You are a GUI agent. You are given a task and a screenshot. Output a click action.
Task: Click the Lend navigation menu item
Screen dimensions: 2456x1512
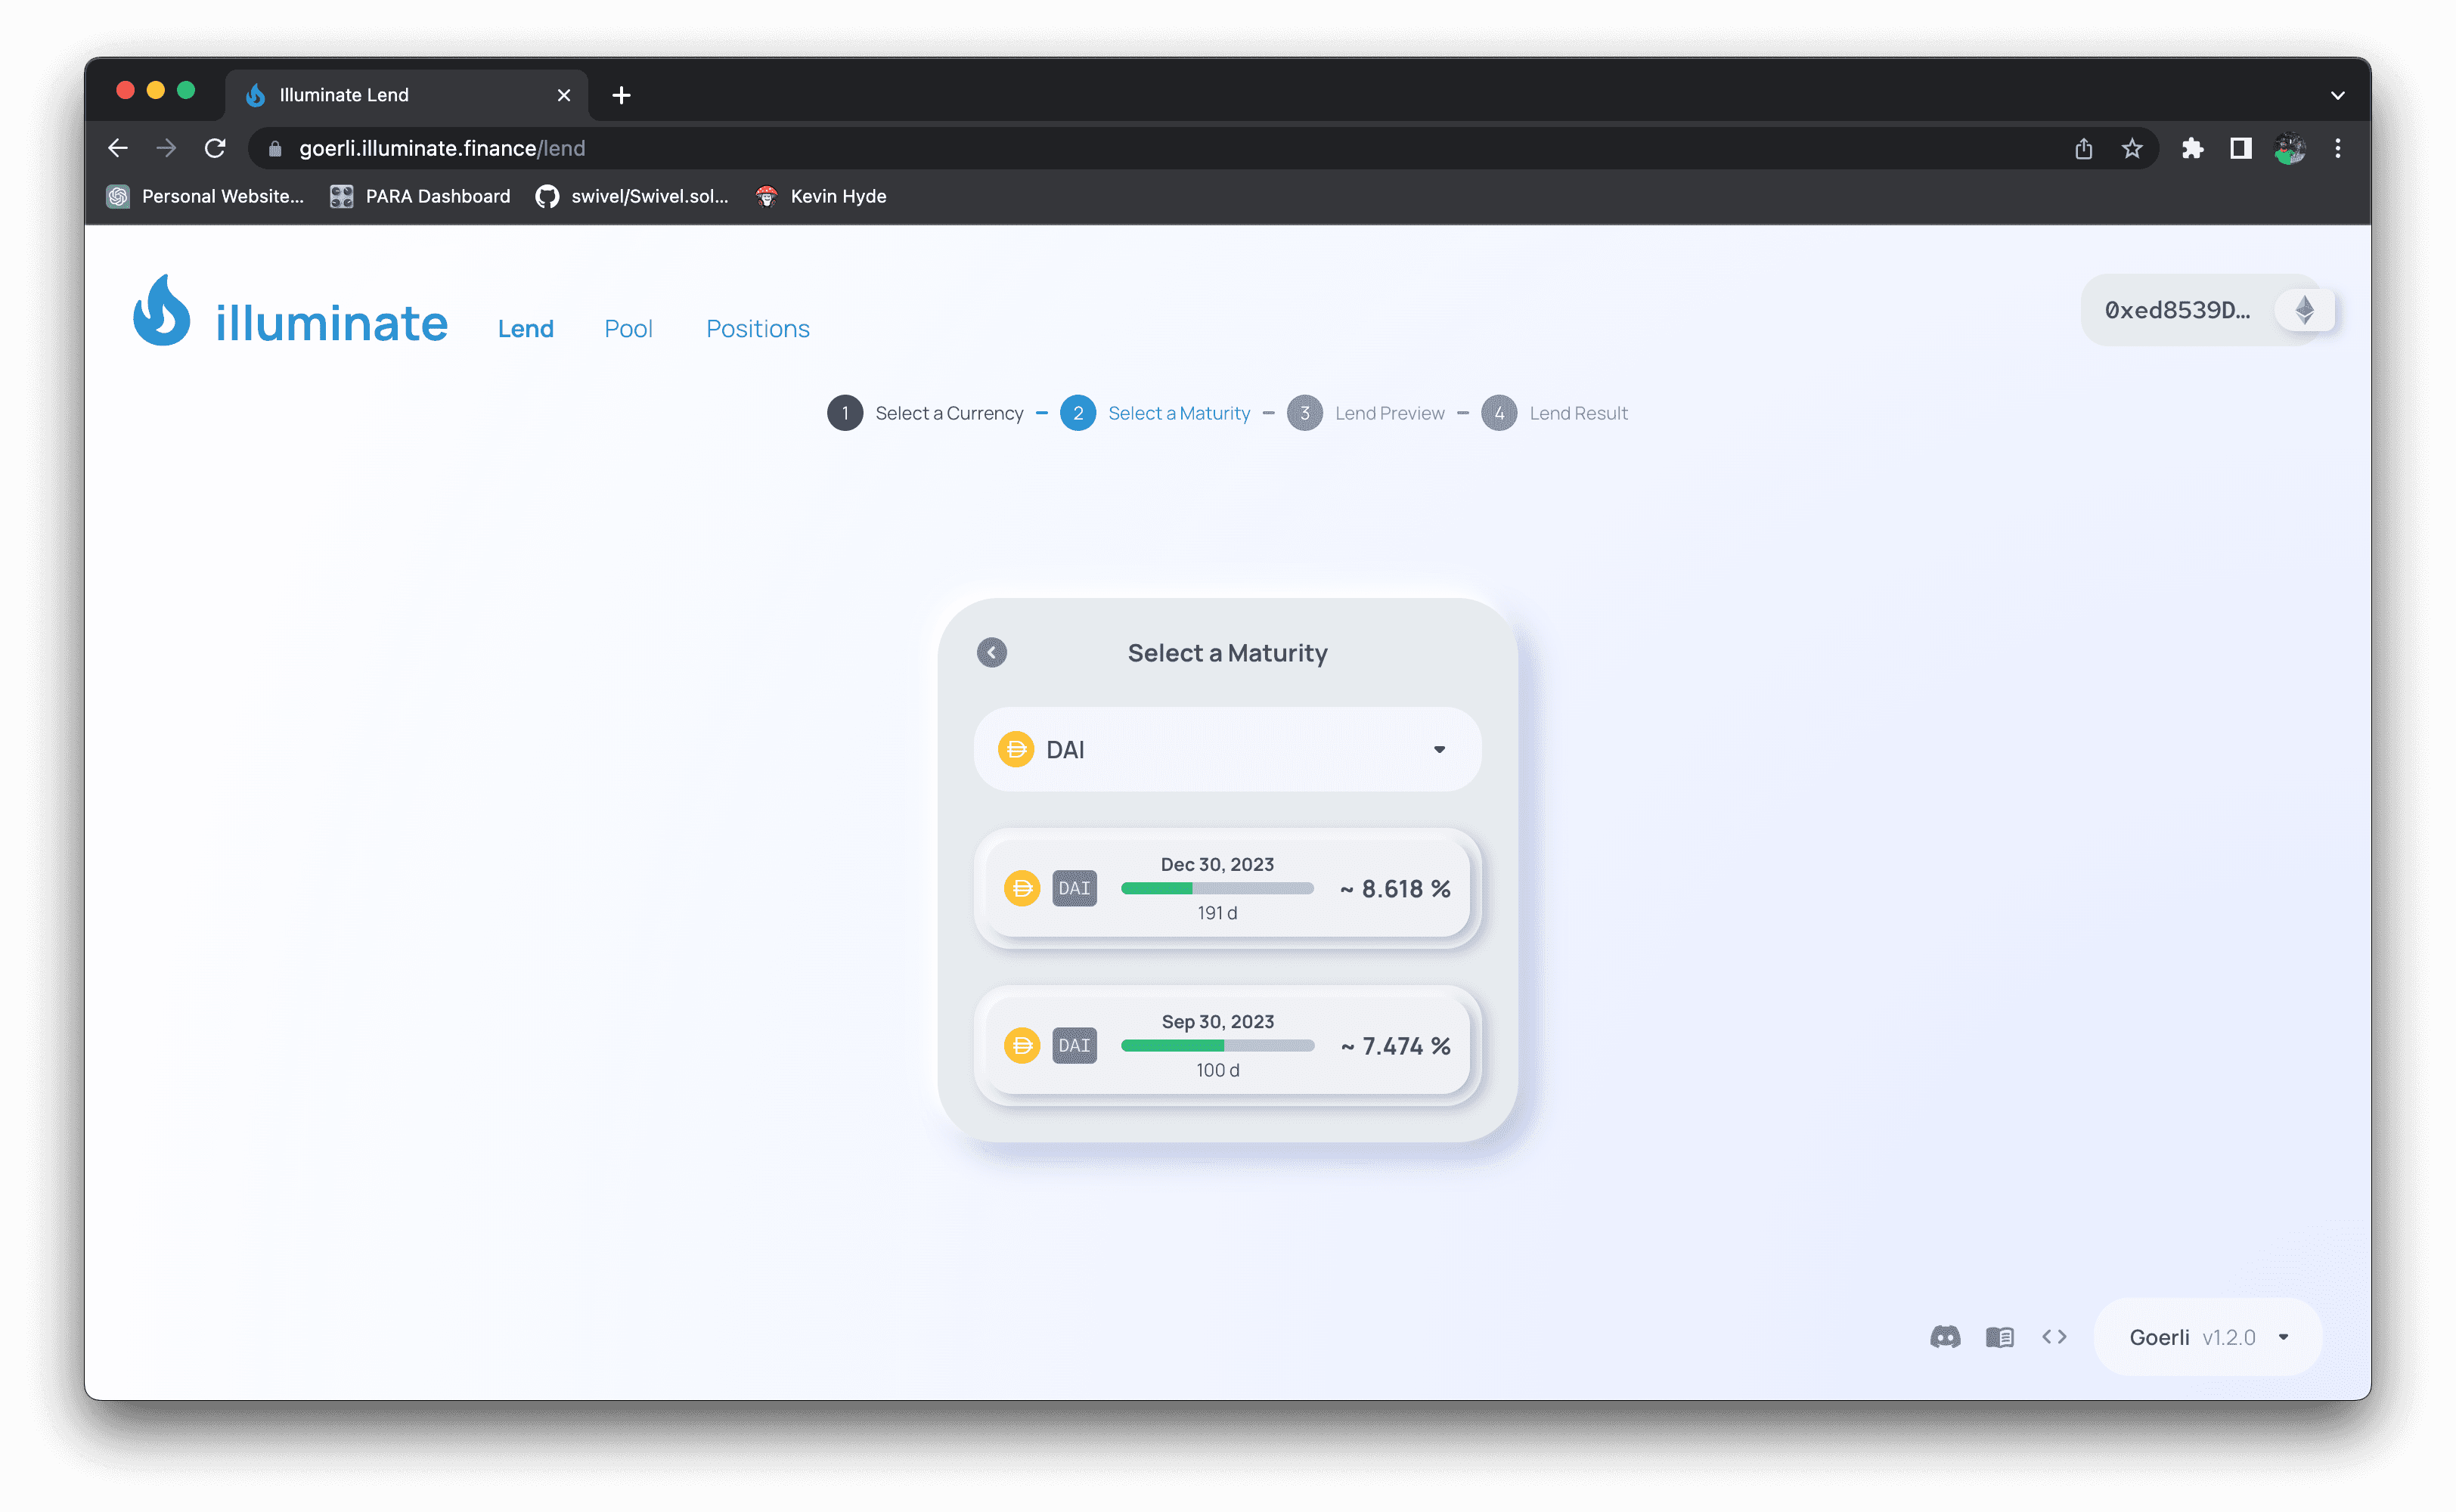[x=526, y=327]
